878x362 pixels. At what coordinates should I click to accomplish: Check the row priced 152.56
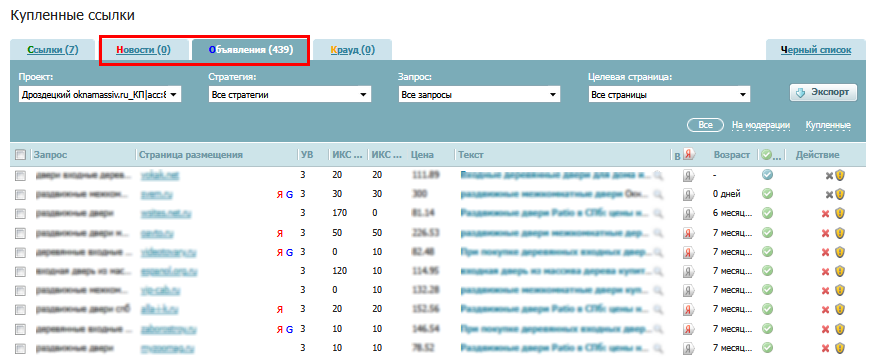click(x=20, y=310)
